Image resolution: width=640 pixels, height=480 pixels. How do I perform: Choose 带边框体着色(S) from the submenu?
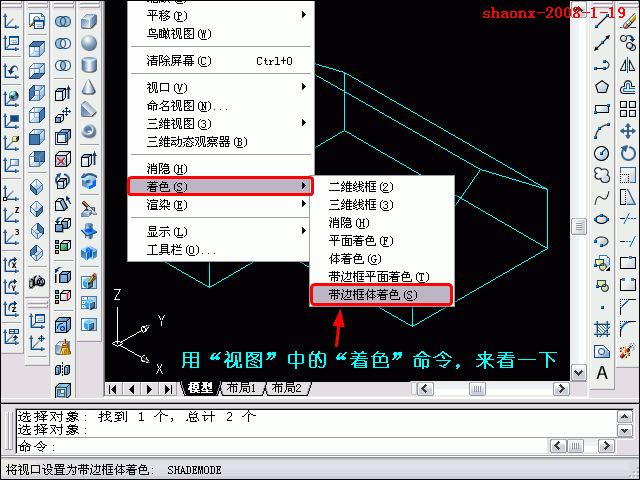point(381,295)
